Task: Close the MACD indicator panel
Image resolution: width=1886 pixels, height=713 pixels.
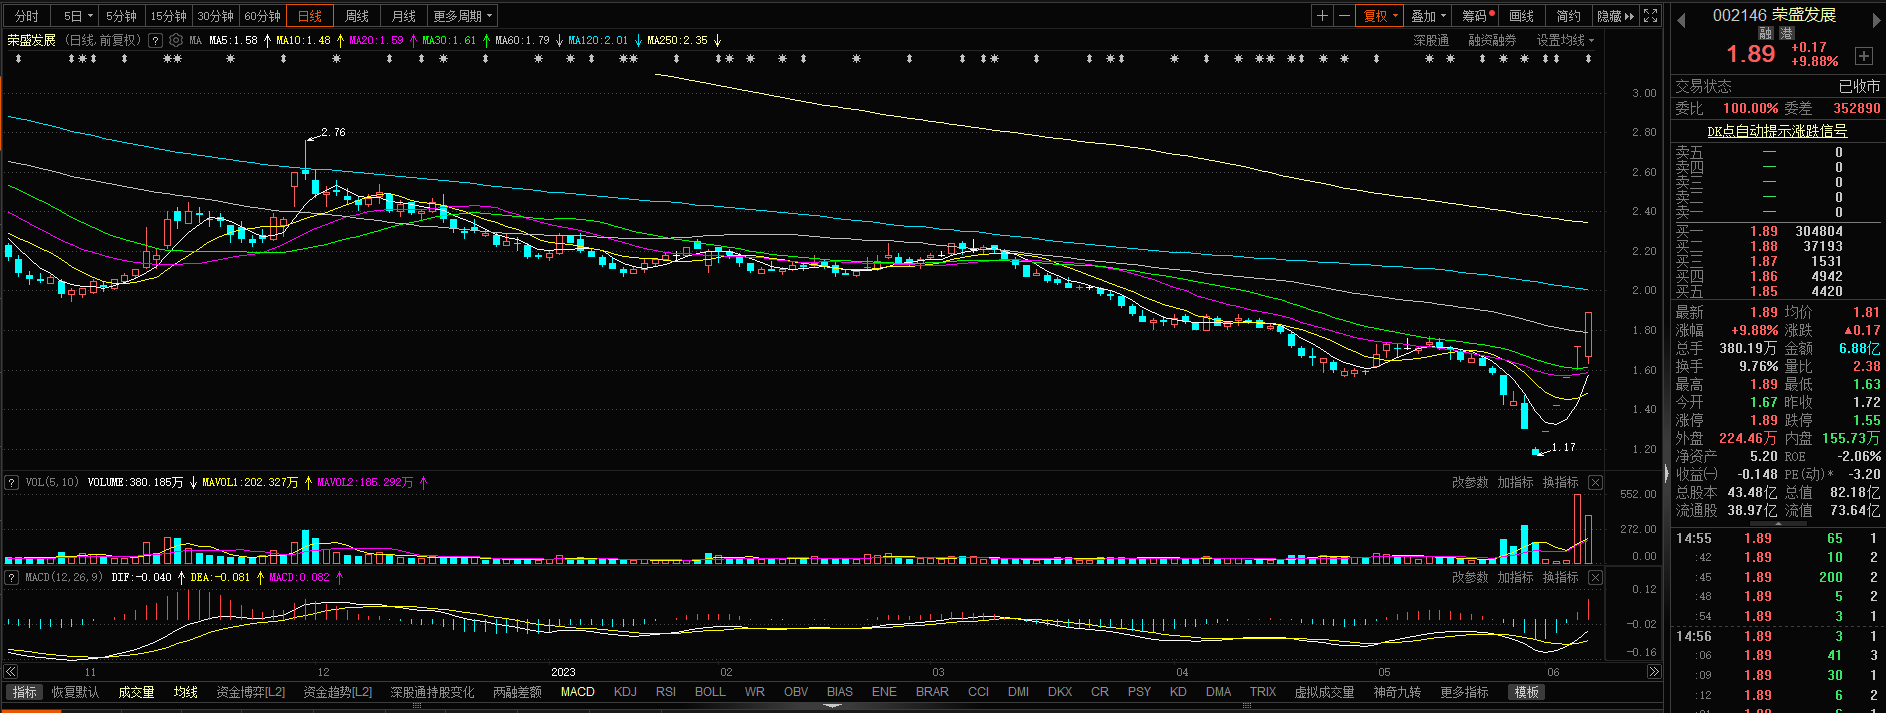Action: pyautogui.click(x=1595, y=578)
